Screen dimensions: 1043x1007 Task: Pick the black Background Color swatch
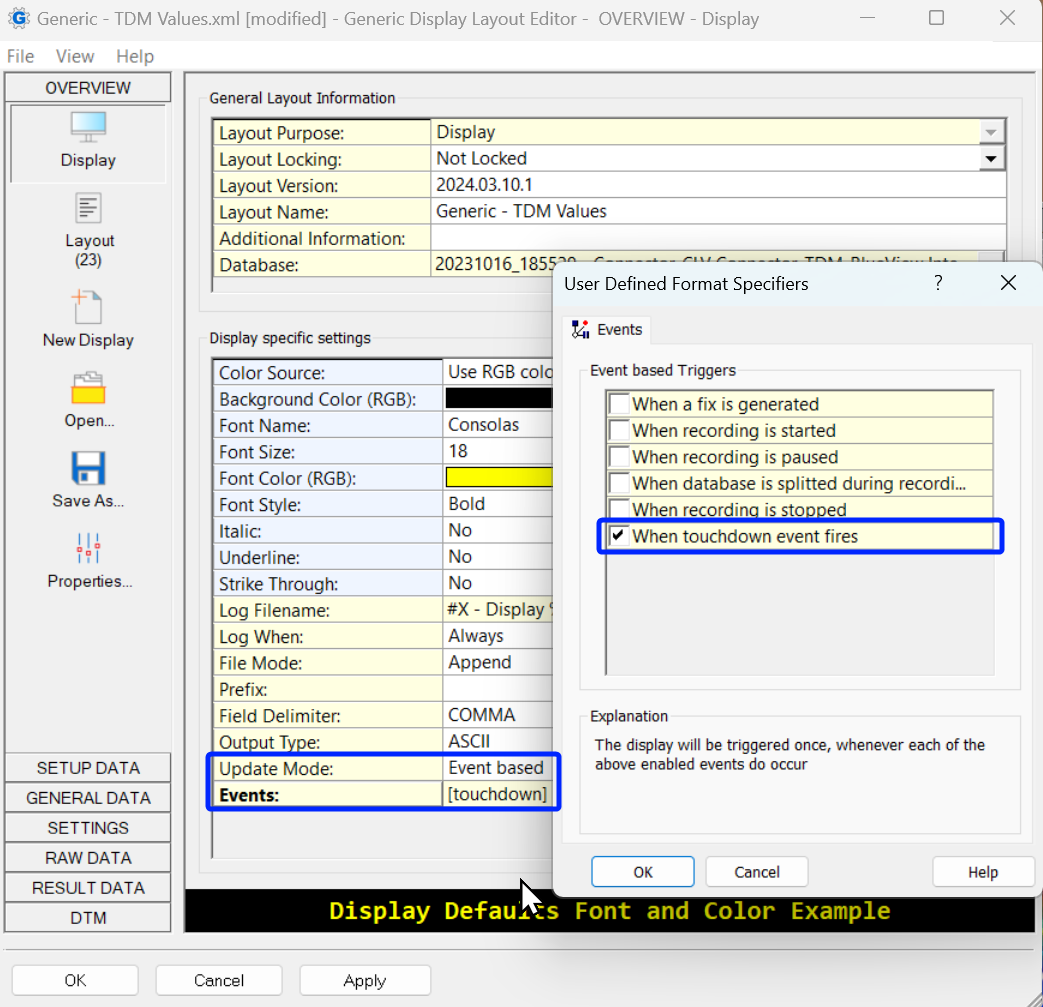pos(499,398)
